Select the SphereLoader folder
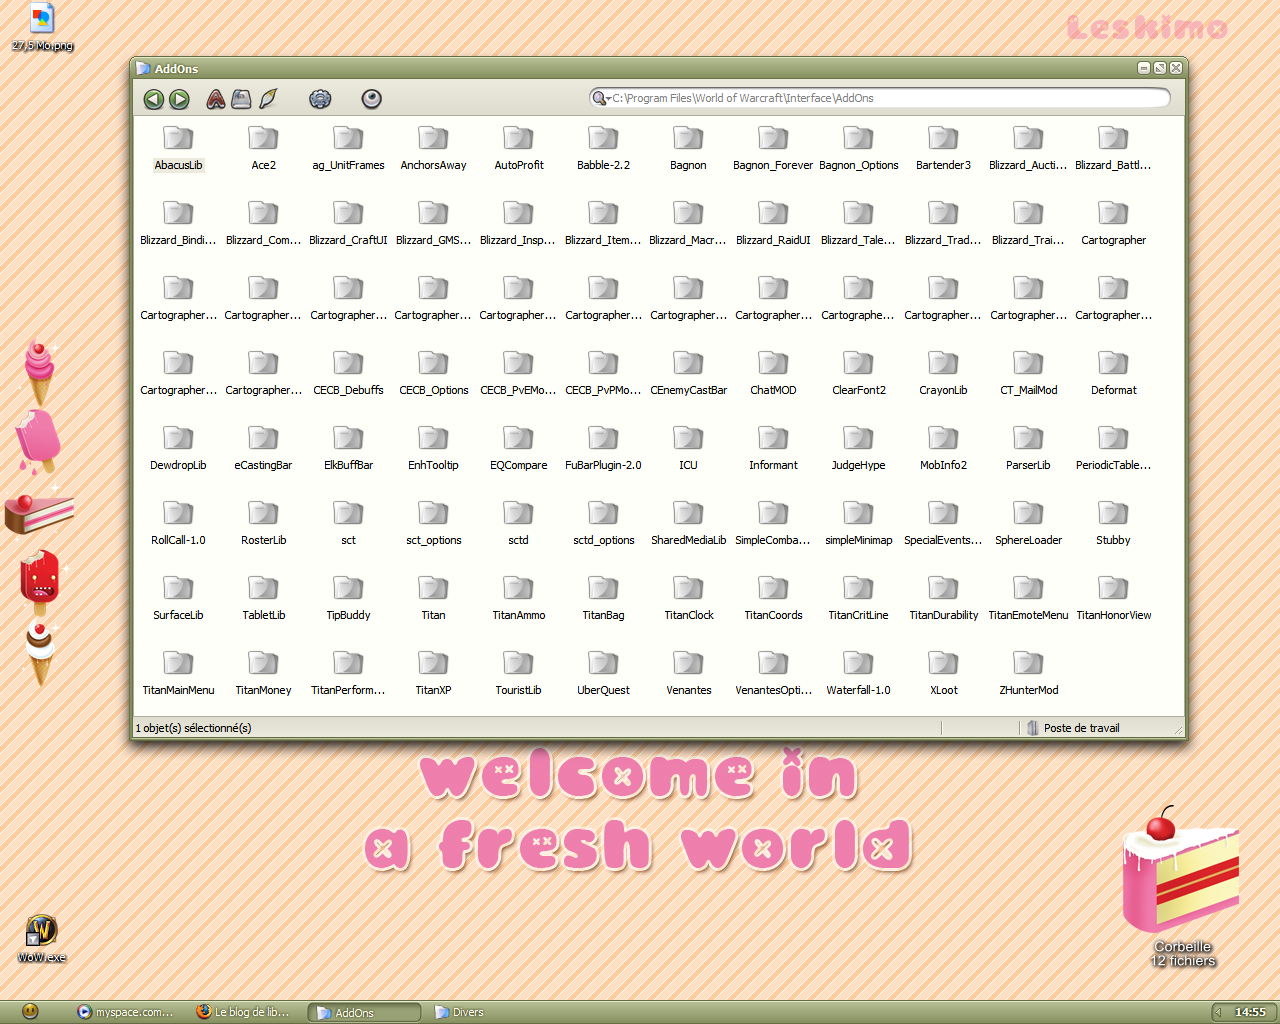This screenshot has width=1280, height=1024. coord(1028,524)
